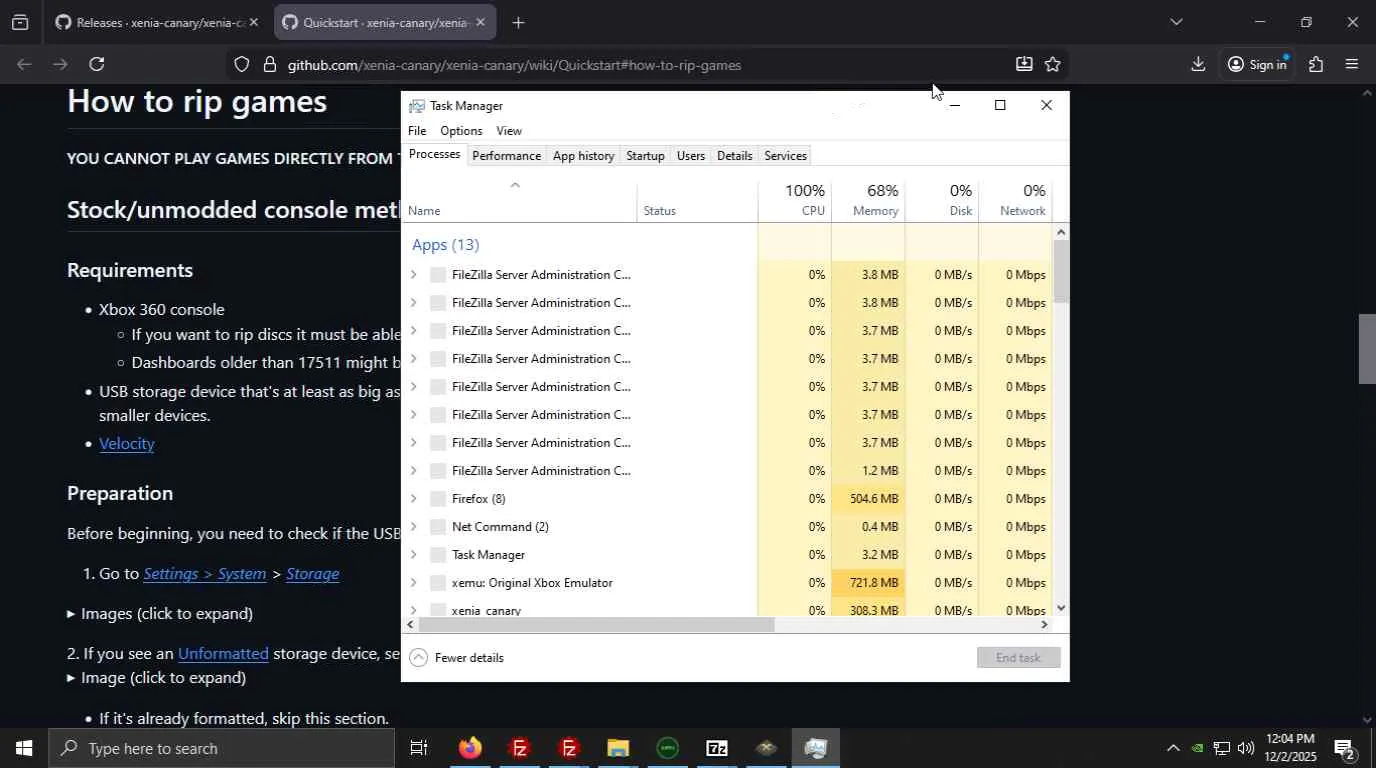Open the Unformatted link

coord(223,654)
